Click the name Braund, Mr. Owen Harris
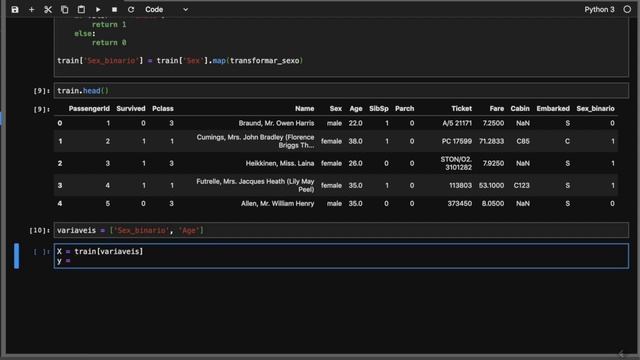Viewport: 640px width, 360px height. click(x=276, y=123)
